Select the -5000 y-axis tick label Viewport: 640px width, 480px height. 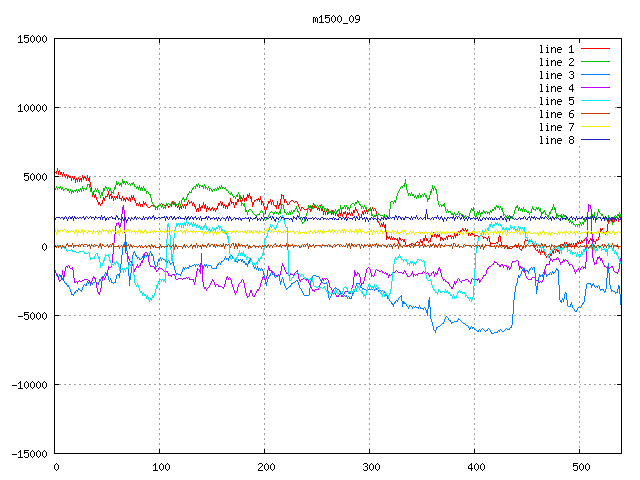click(30, 315)
